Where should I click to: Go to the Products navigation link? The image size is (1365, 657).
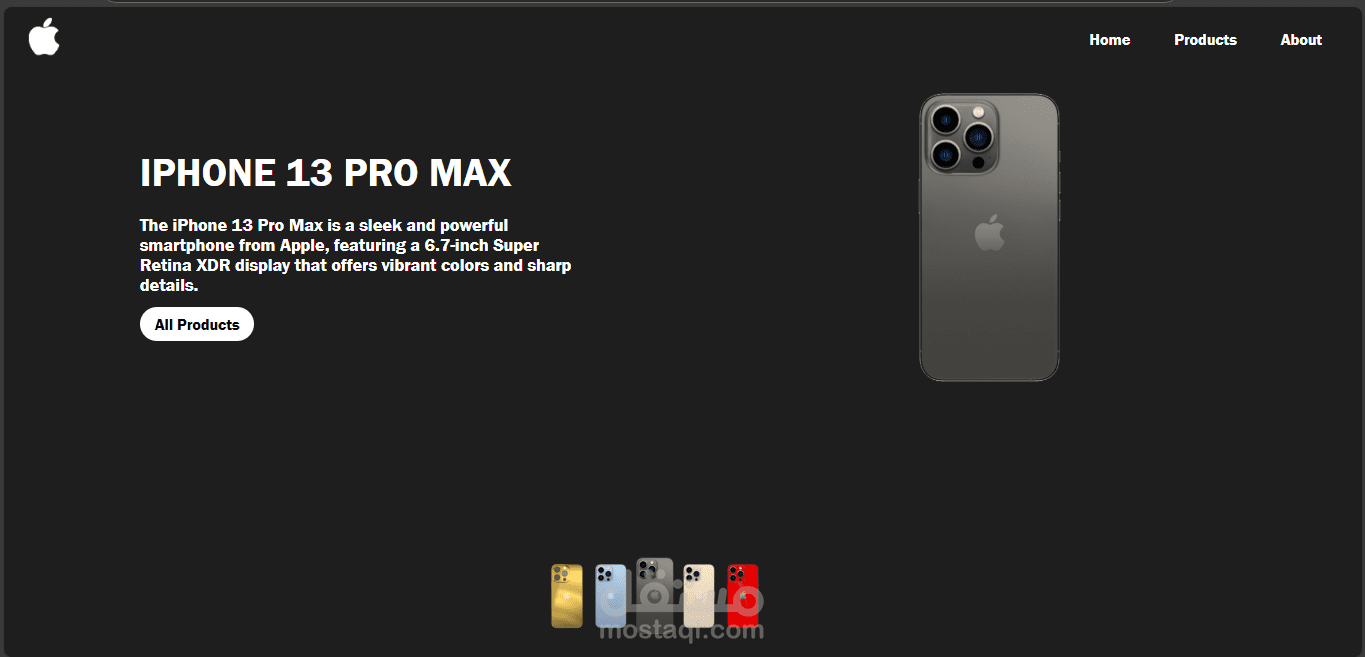click(x=1205, y=40)
